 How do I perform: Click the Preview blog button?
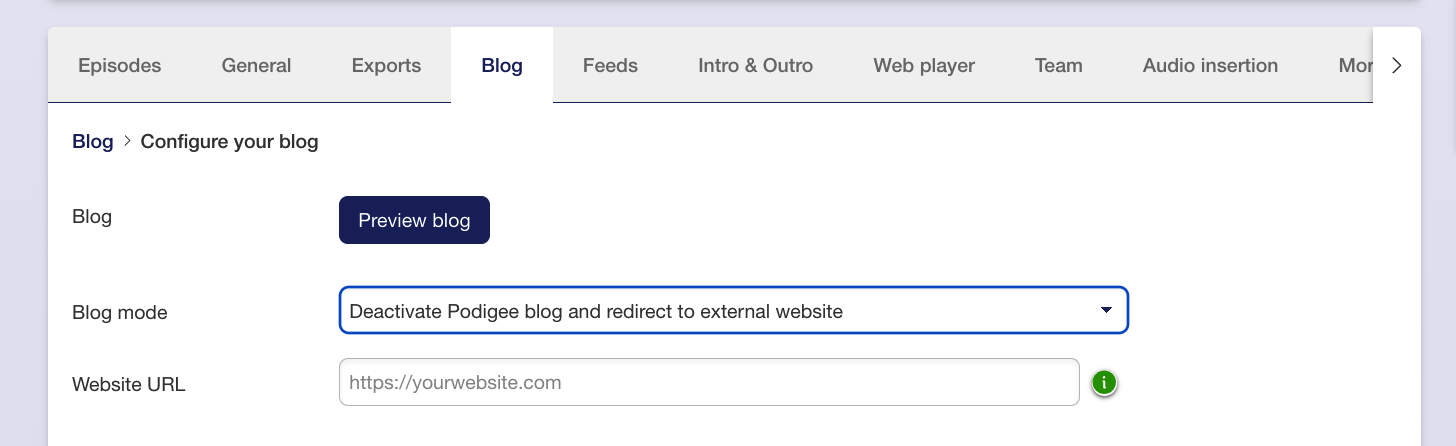pyautogui.click(x=414, y=220)
